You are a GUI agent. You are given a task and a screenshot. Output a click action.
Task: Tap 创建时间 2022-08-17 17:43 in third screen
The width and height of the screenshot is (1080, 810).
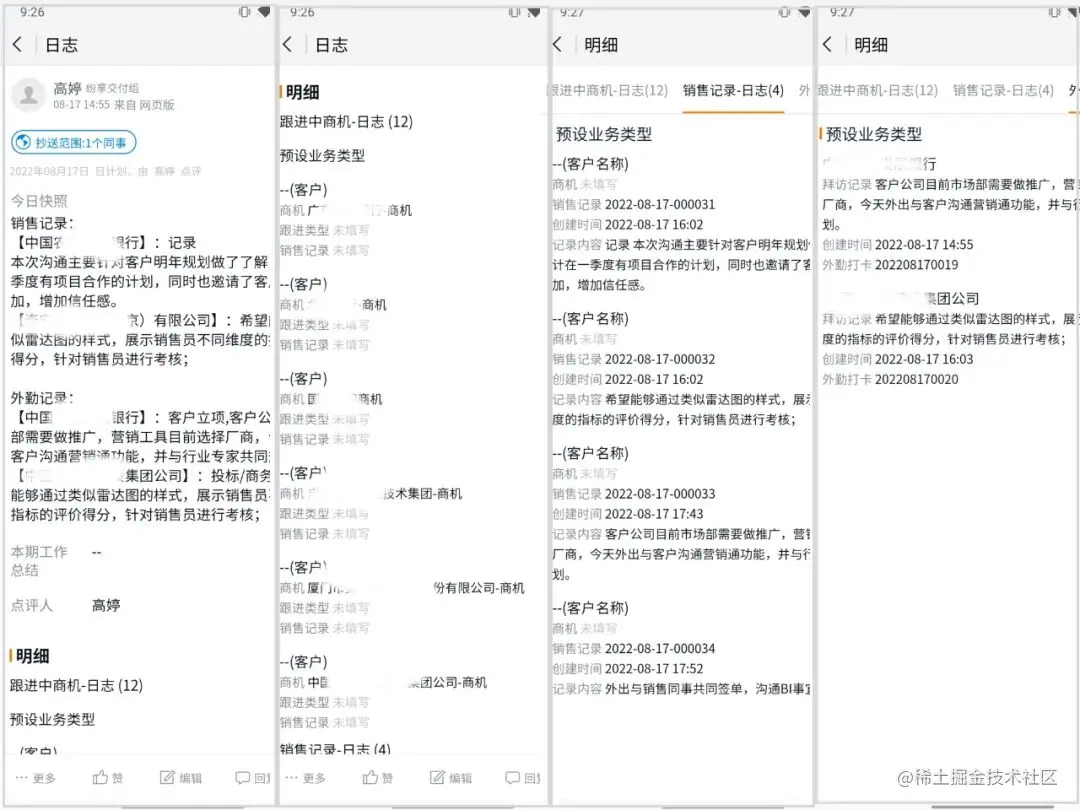click(x=627, y=514)
